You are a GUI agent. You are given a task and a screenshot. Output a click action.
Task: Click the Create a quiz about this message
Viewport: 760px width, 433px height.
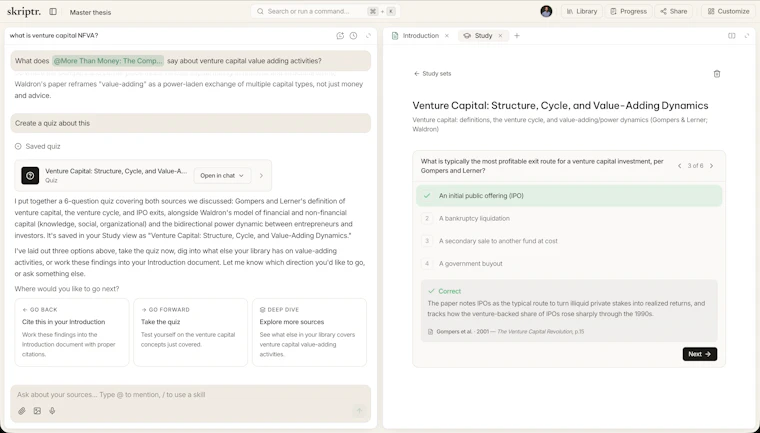(190, 123)
